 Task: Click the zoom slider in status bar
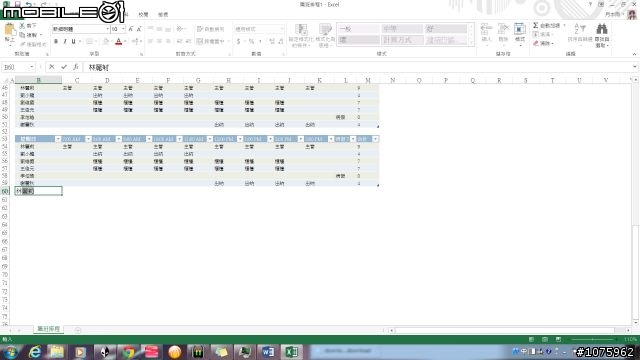point(593,340)
